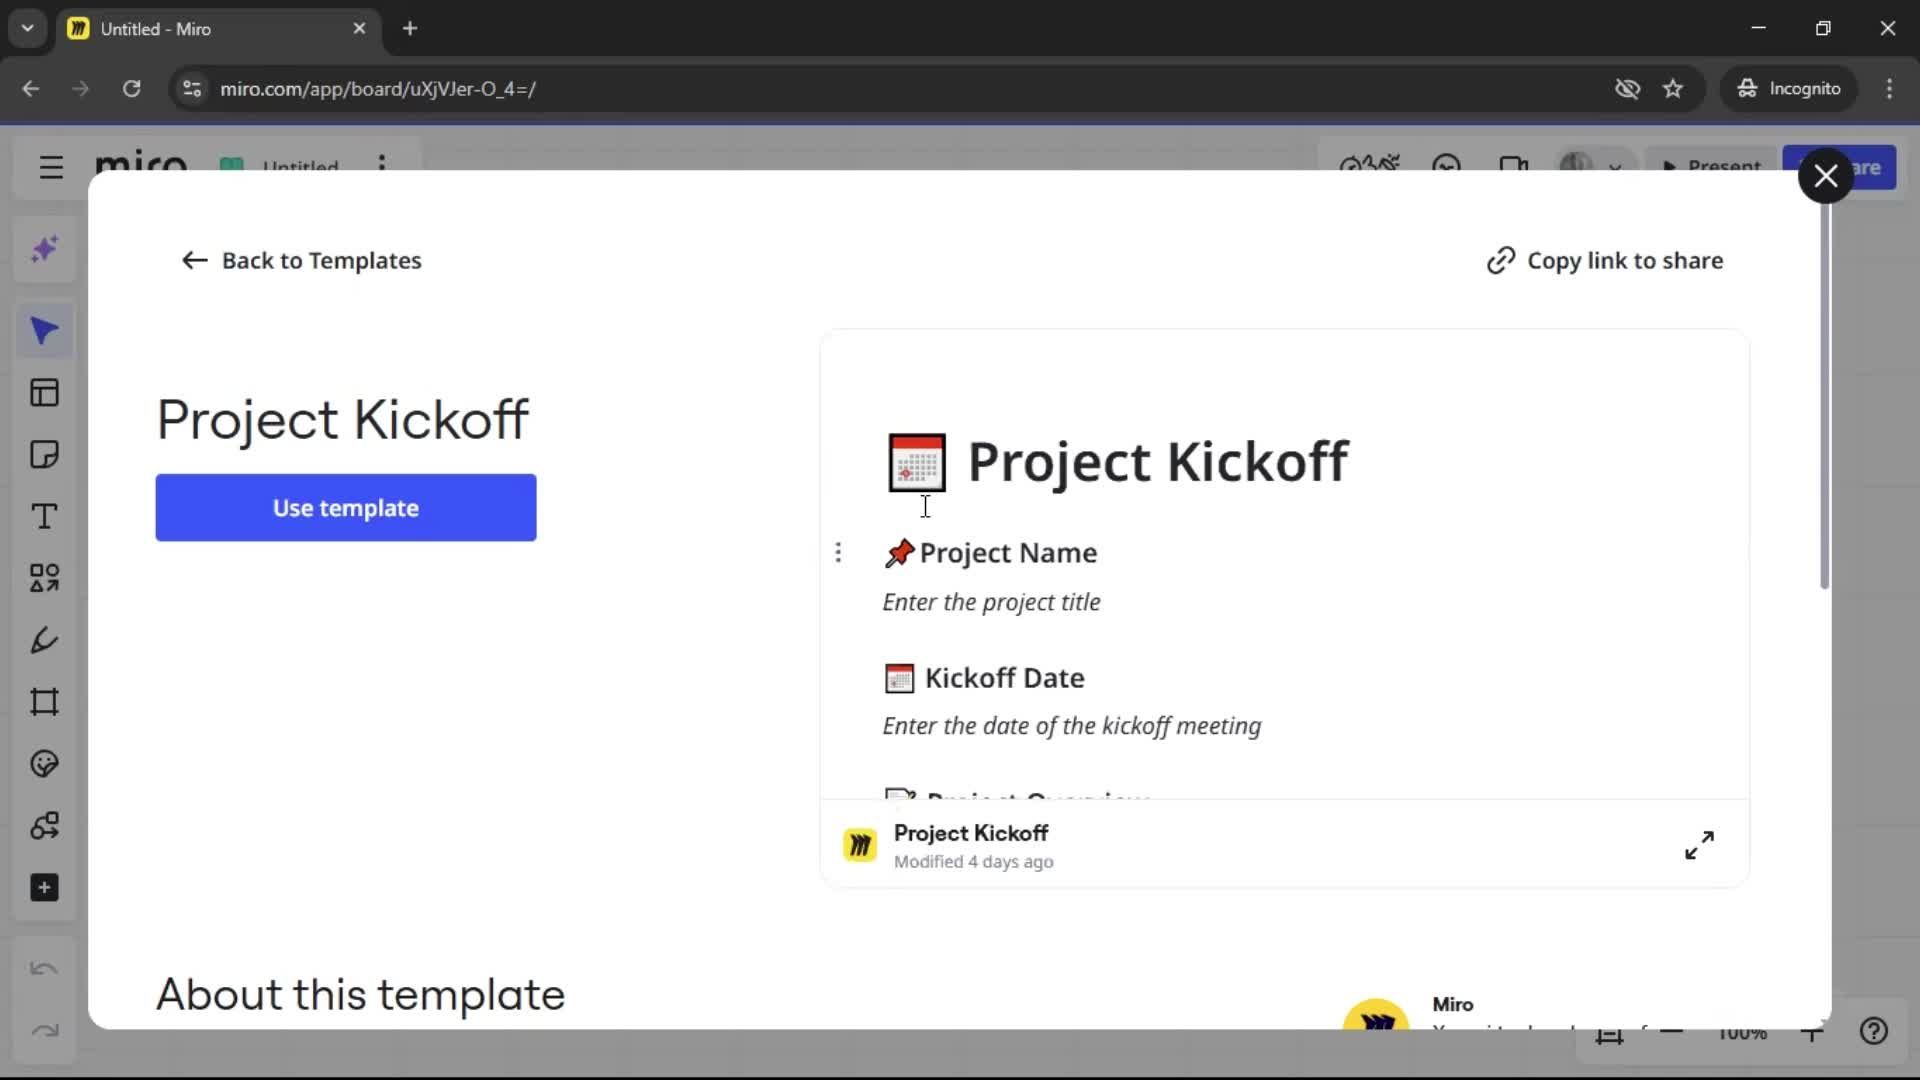Open more apps with the plus button
This screenshot has height=1080, width=1920.
[44, 888]
